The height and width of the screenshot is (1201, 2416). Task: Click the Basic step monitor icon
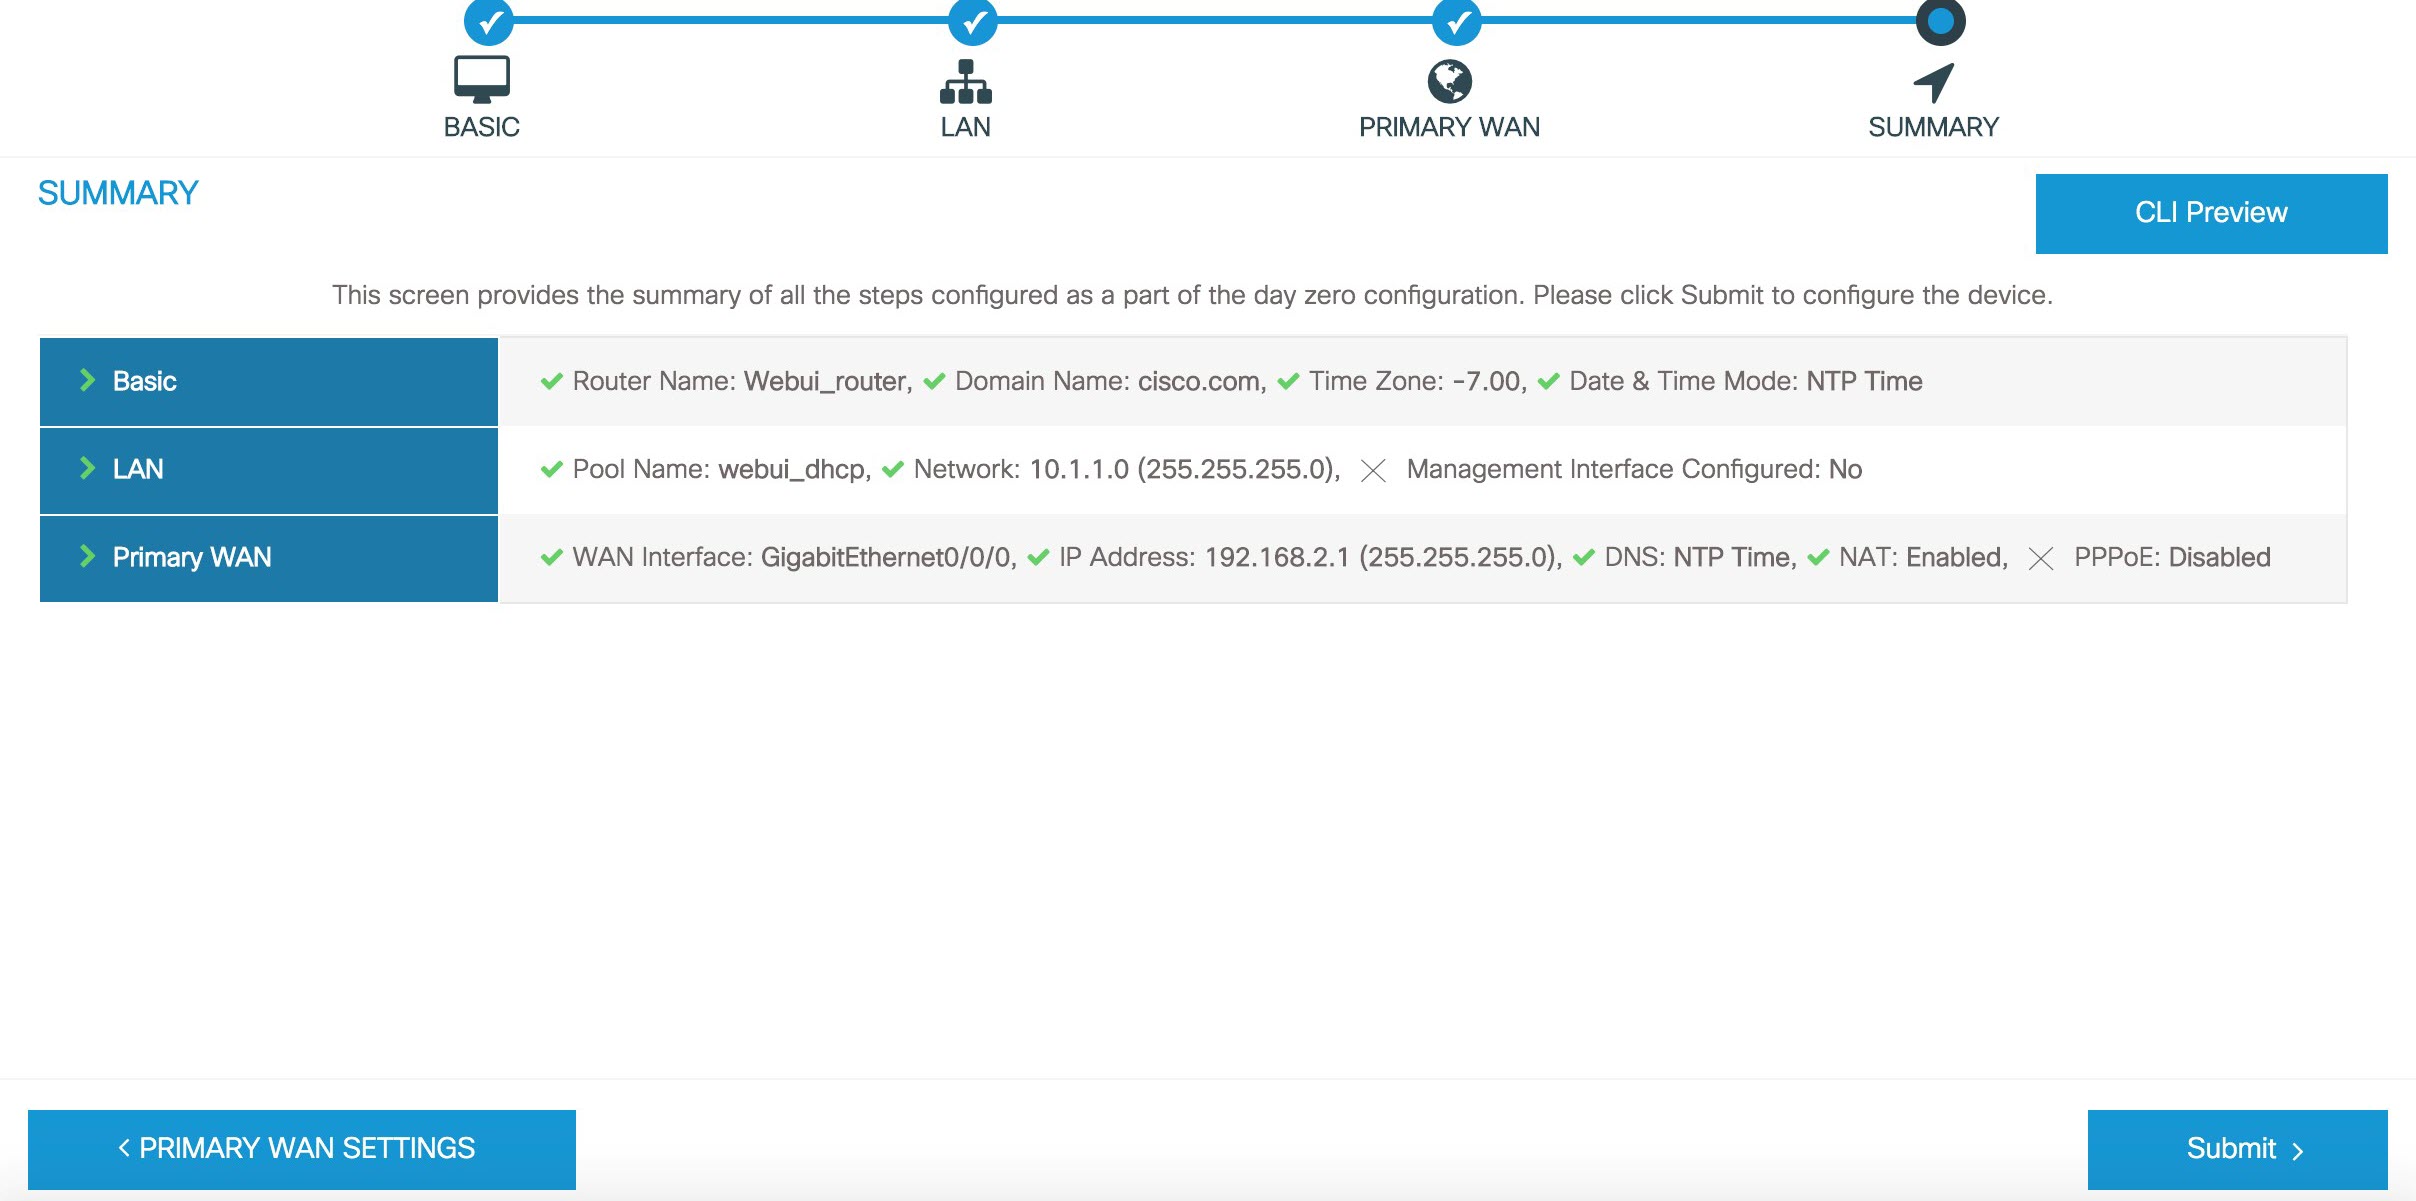482,79
